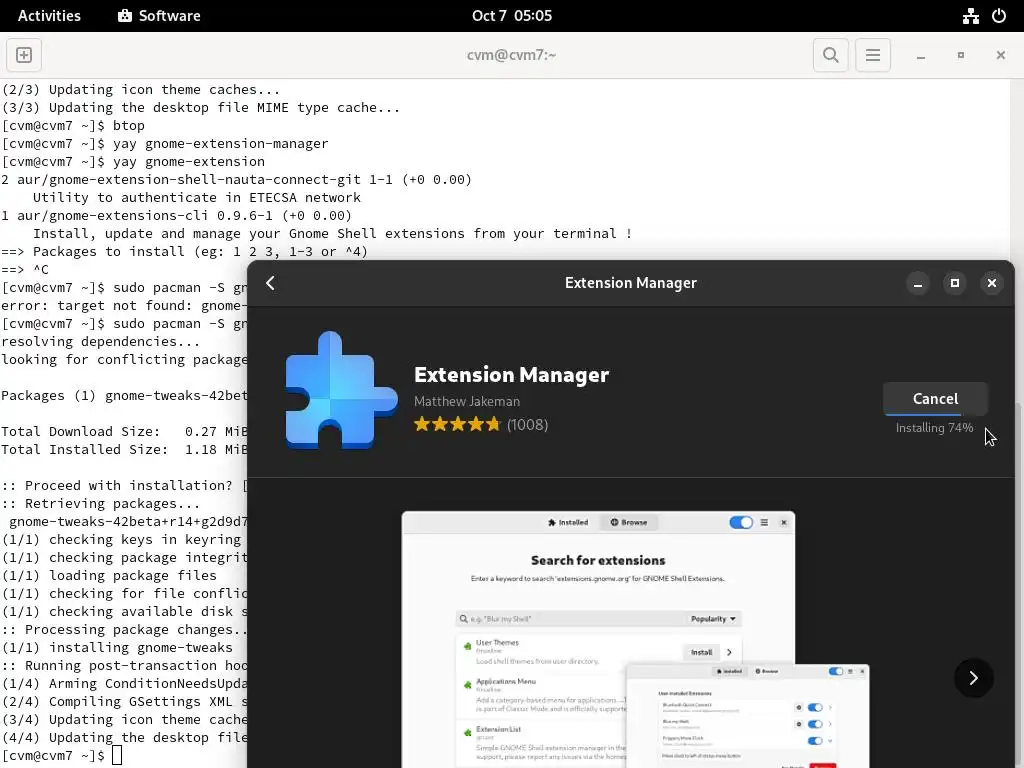Viewport: 1024px width, 768px height.
Task: Cancel the Extension Manager installation
Action: point(935,398)
